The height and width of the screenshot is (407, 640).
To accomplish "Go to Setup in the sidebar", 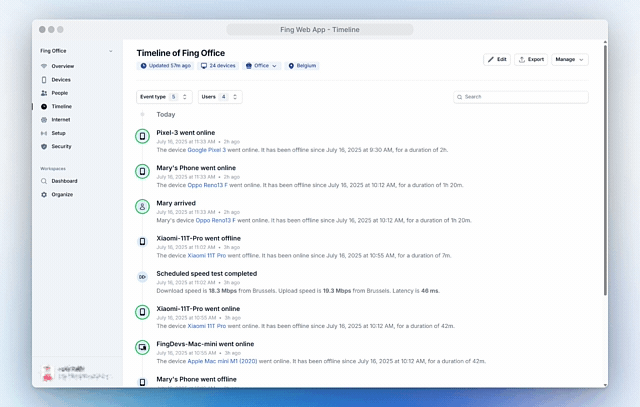I will click(58, 133).
